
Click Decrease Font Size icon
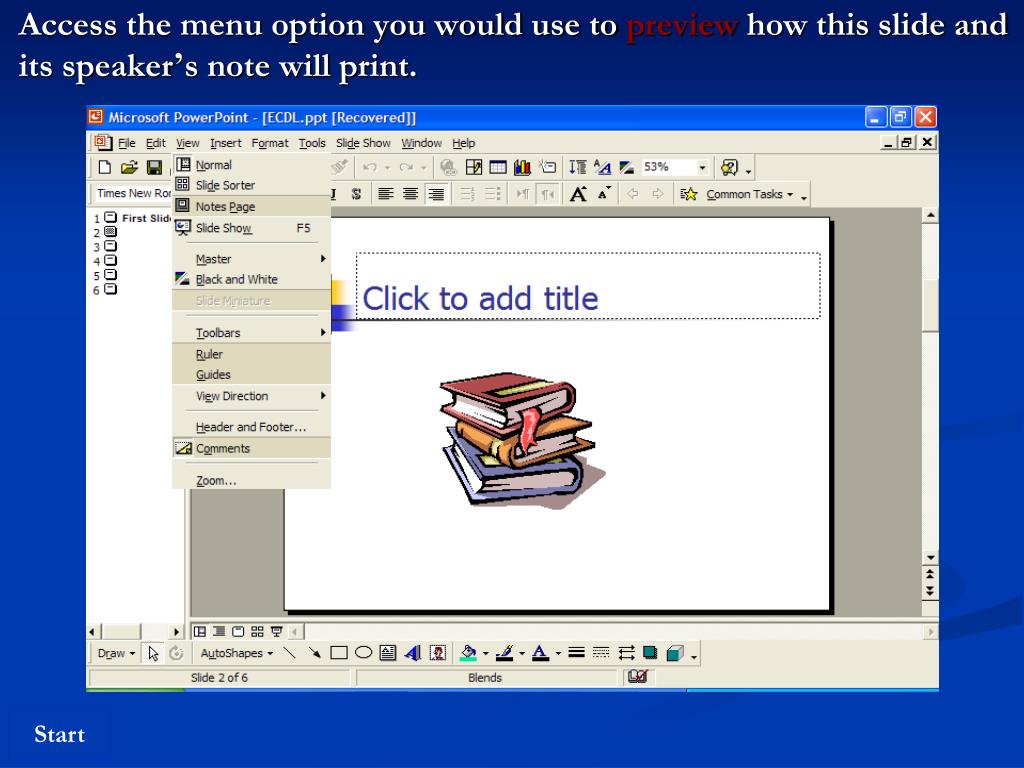[x=604, y=194]
